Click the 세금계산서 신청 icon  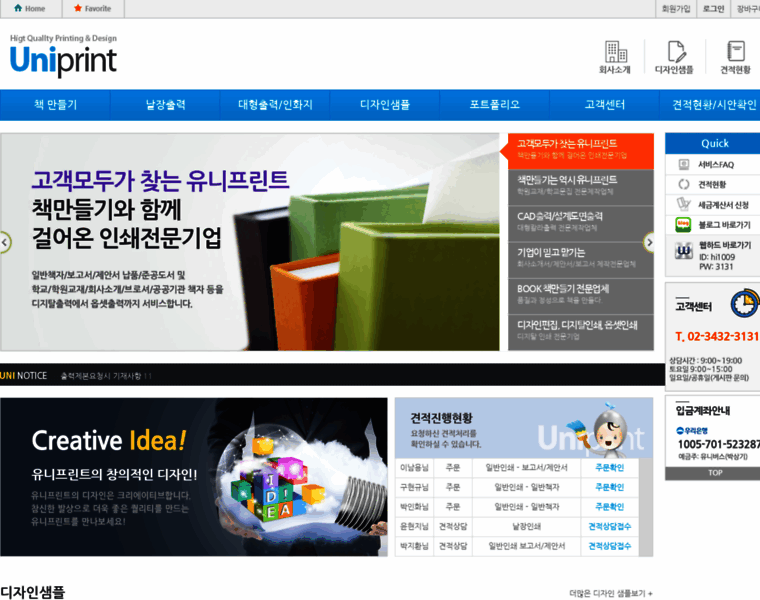tap(683, 204)
